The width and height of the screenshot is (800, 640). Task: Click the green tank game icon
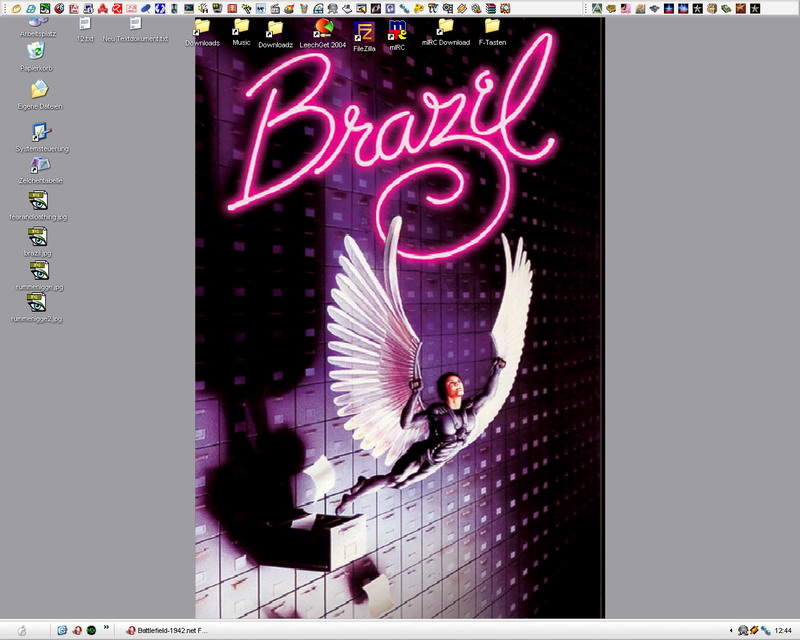tap(727, 8)
